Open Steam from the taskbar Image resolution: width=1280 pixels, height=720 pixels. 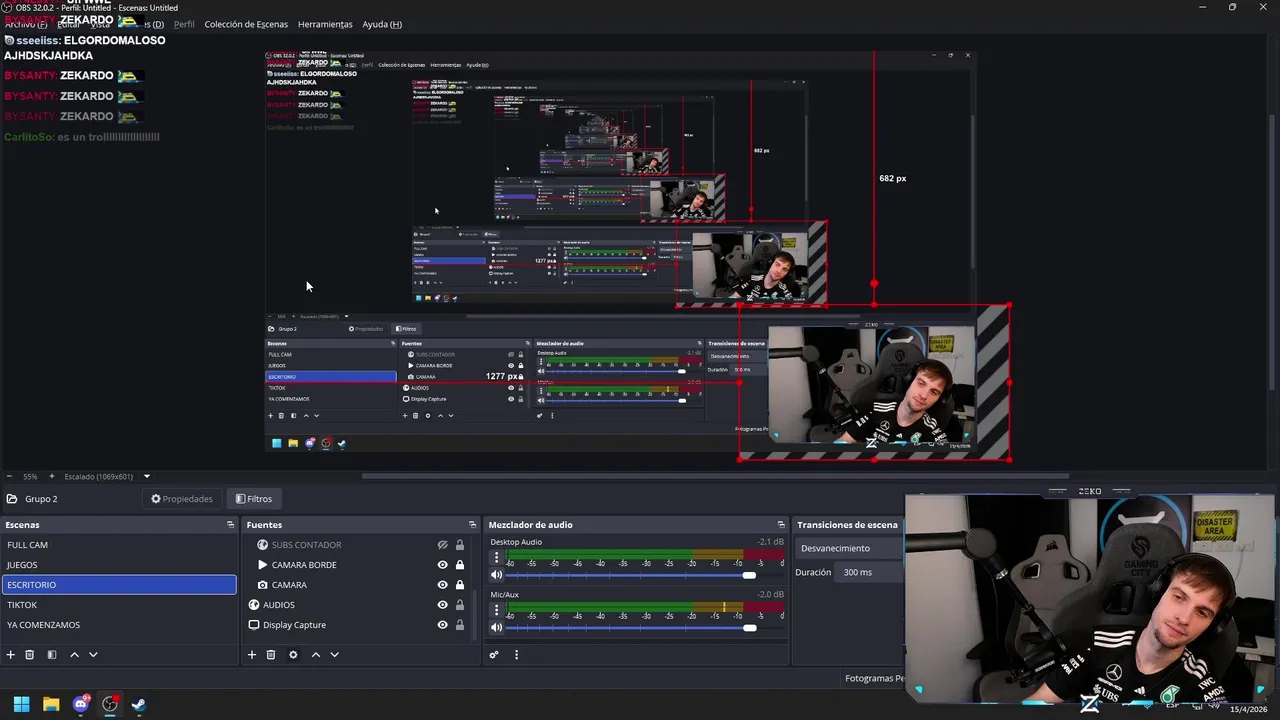click(x=139, y=704)
